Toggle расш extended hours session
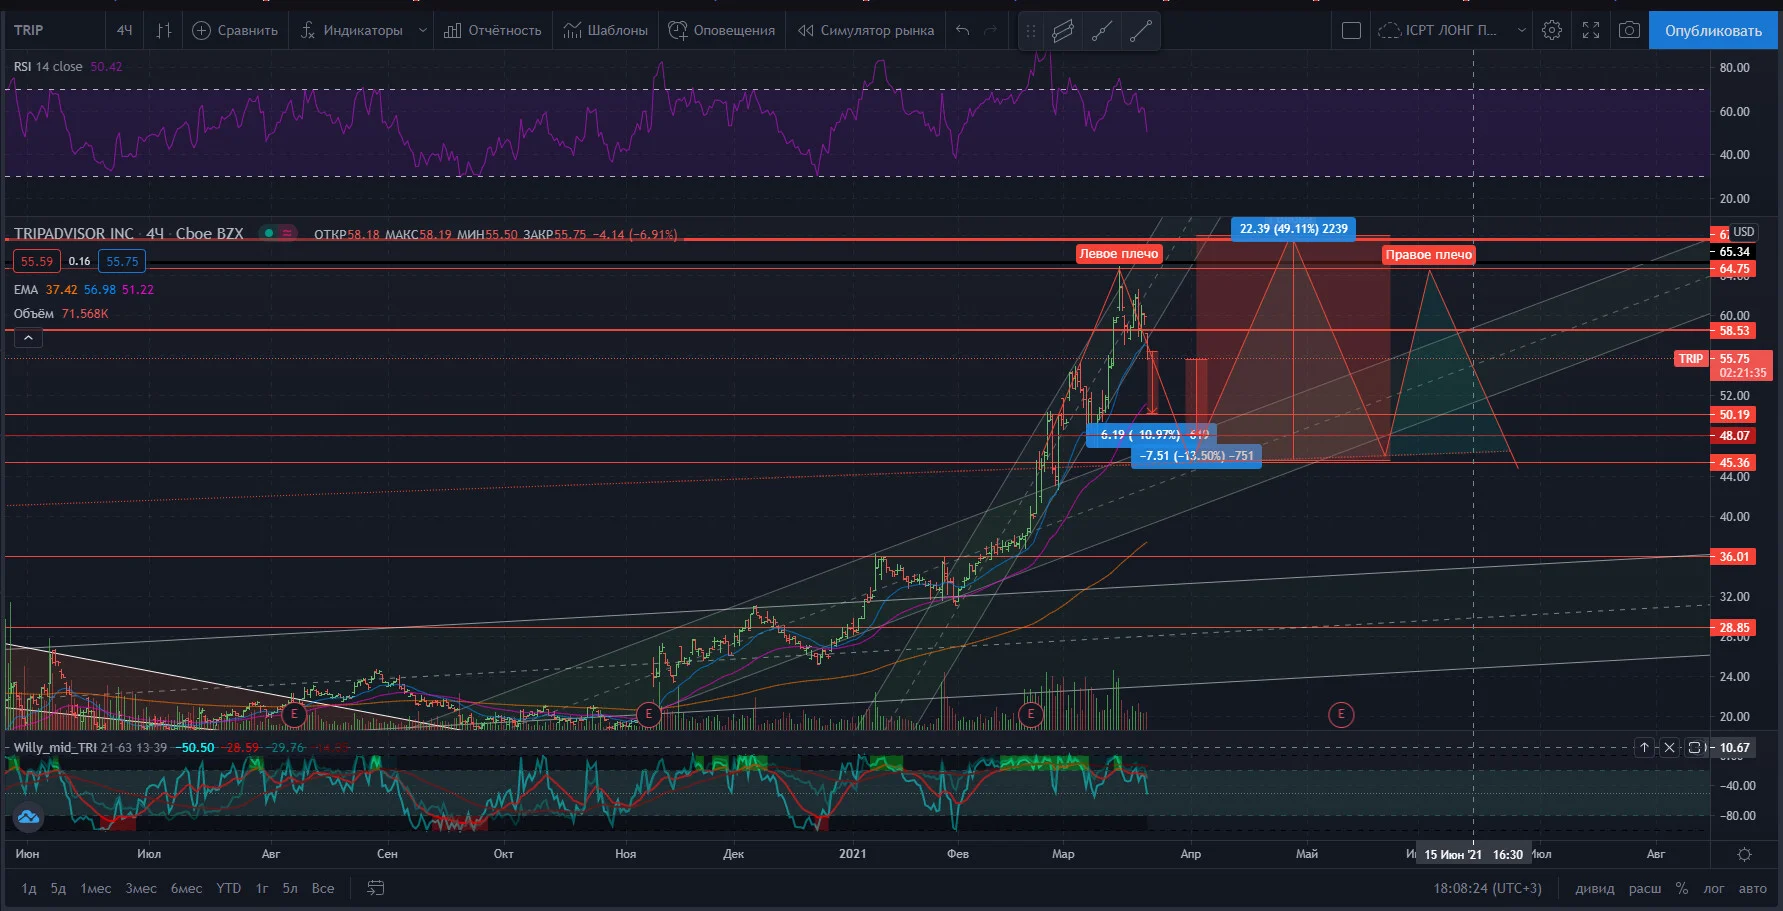This screenshot has width=1783, height=911. (1645, 888)
